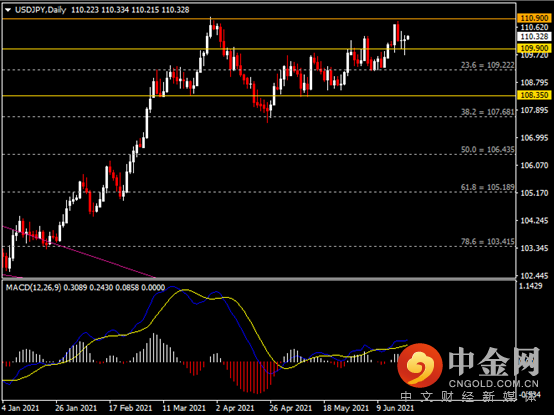Screen dimensions: 554x415
Task: Select the 38.2 = 107.681 Fibonacci label
Action: pos(488,112)
